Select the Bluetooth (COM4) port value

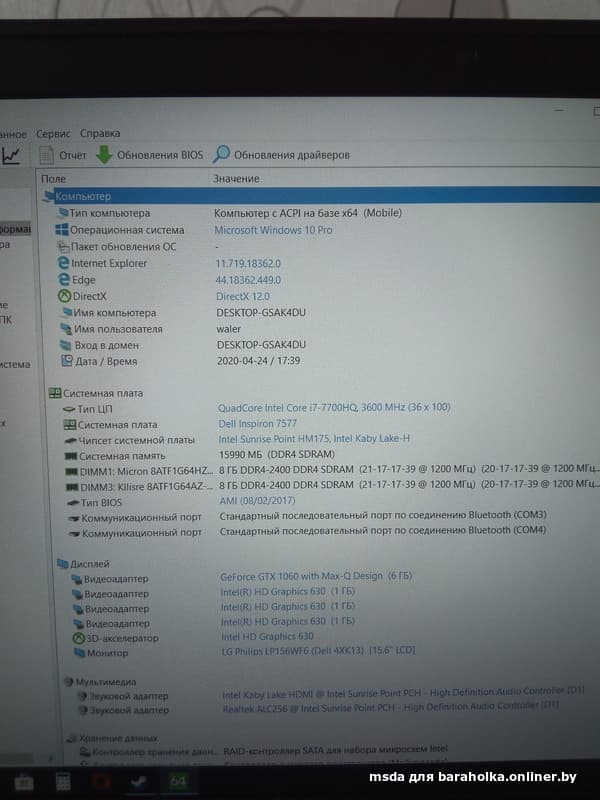click(383, 530)
